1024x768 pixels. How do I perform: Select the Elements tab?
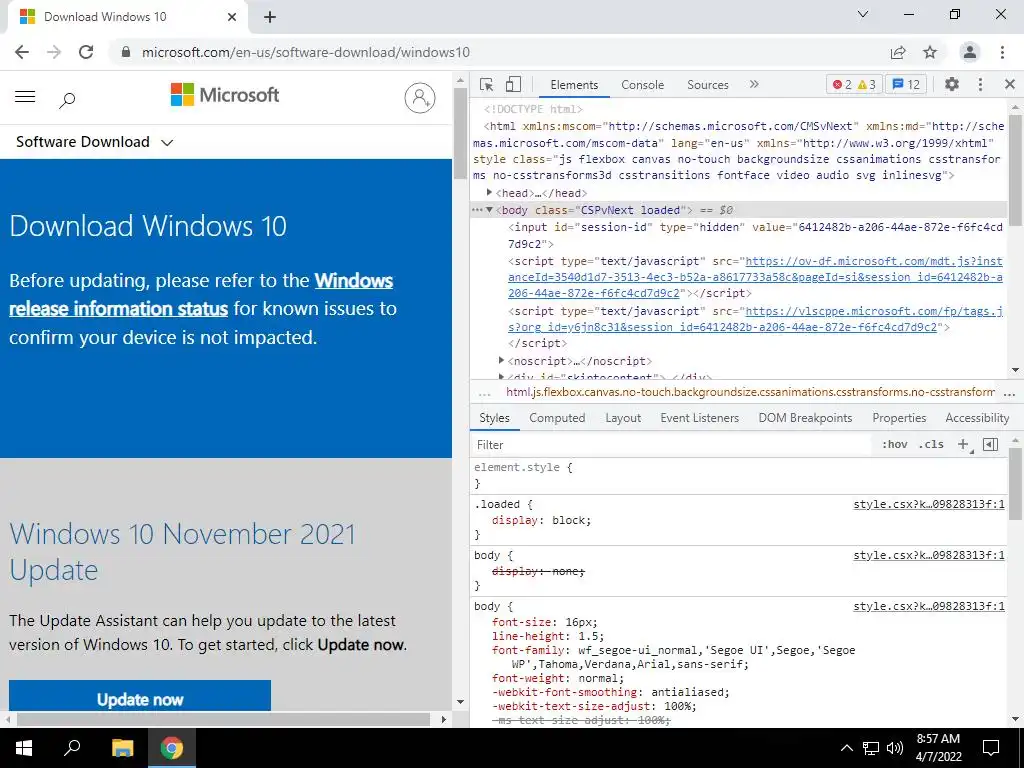574,85
